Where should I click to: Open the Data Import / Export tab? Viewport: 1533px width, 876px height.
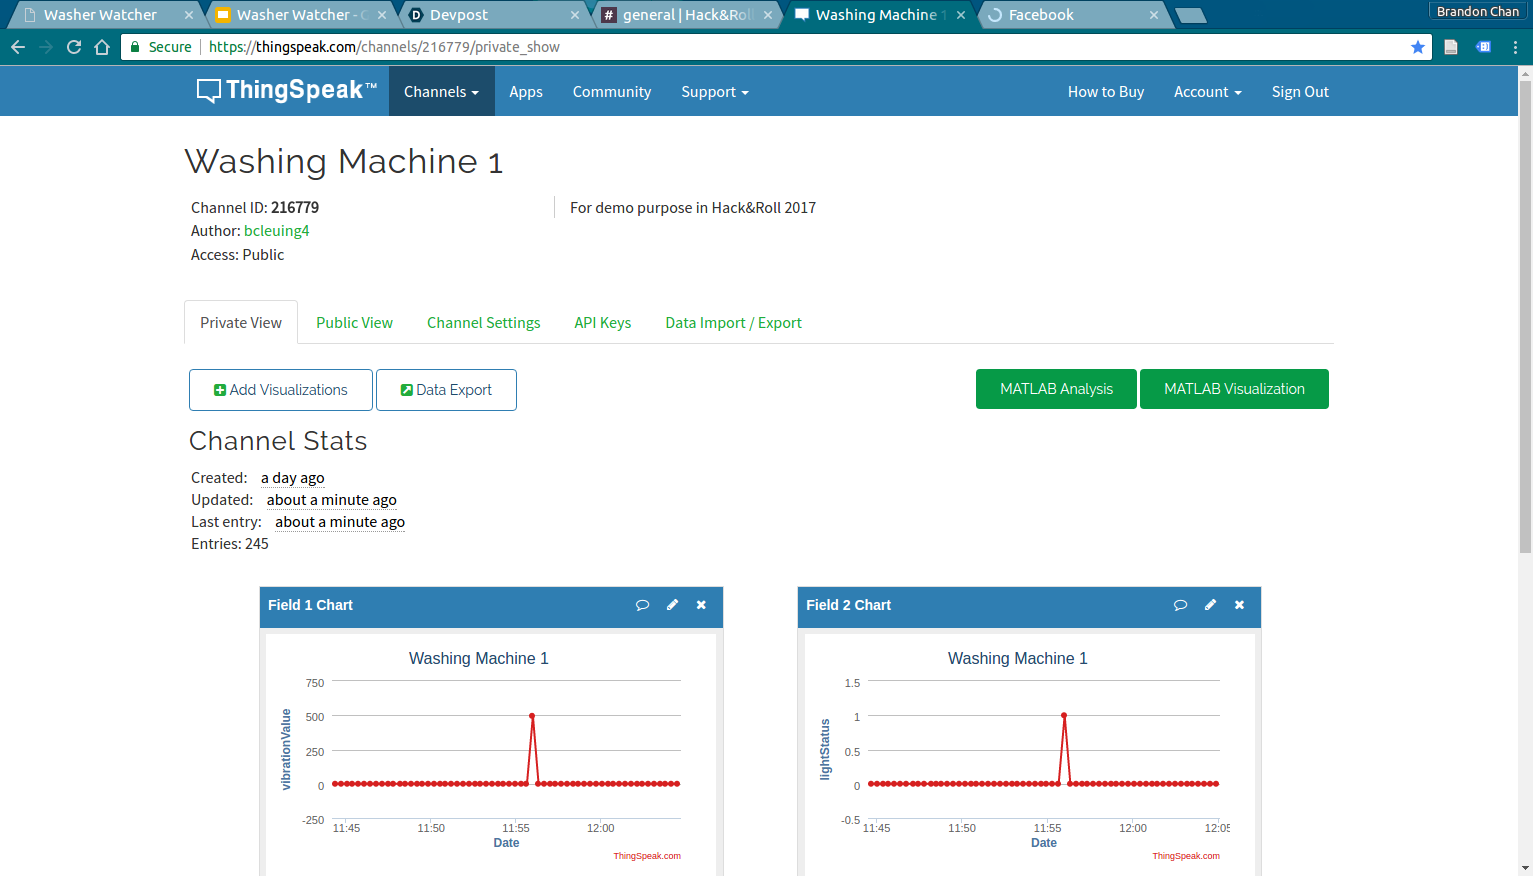pos(733,322)
